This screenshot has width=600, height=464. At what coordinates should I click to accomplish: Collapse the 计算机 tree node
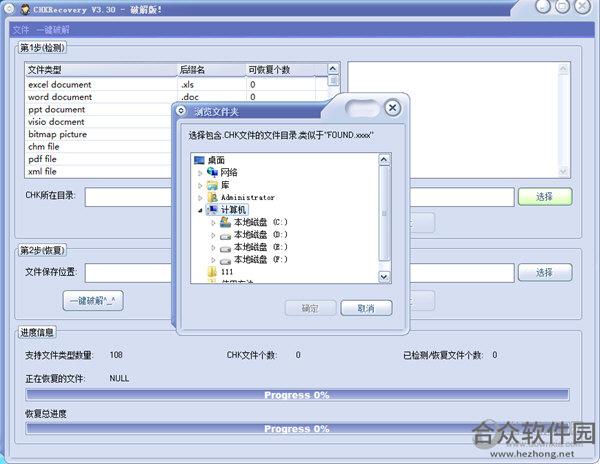[x=200, y=210]
